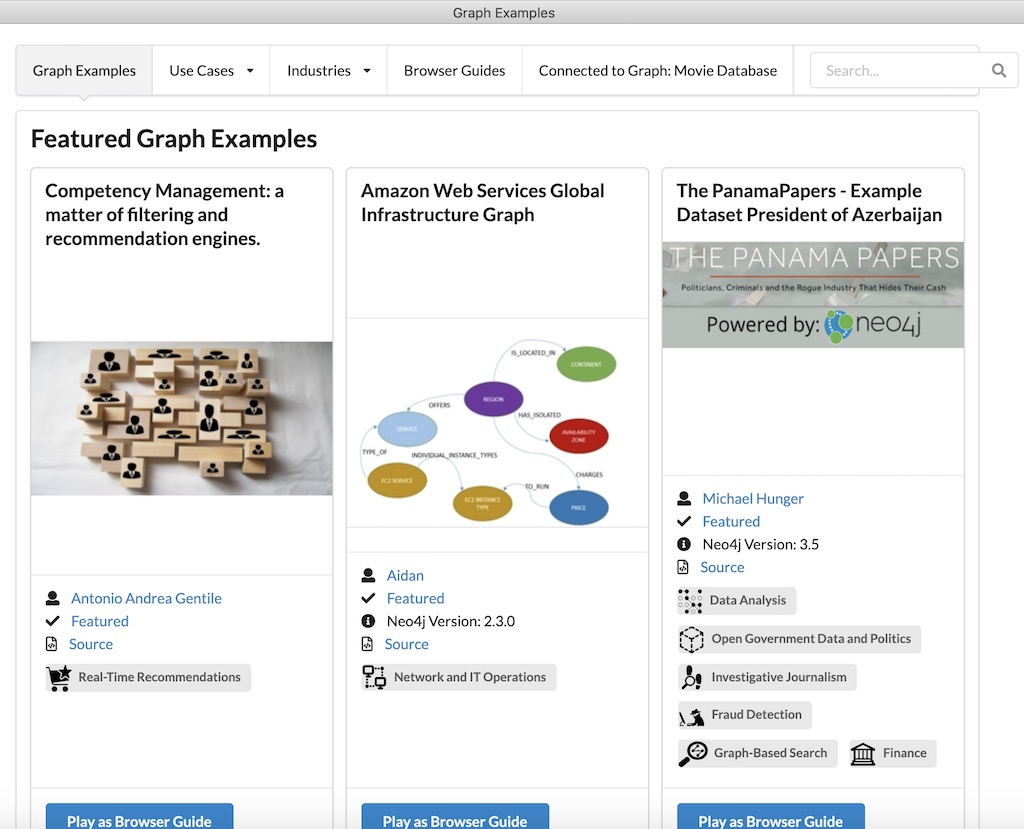This screenshot has height=829, width=1024.
Task: Click the Graph-Based Search magnifier icon
Action: (x=692, y=753)
